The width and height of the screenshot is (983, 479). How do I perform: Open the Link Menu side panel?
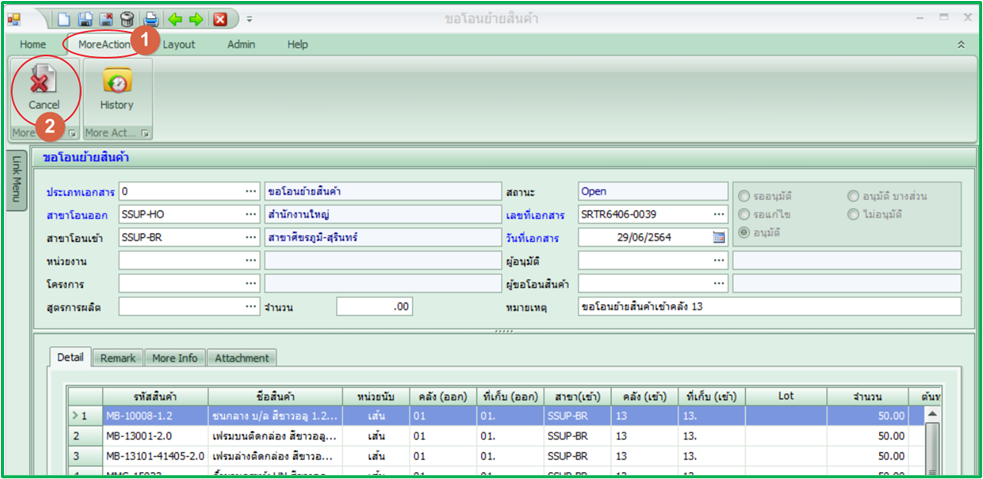17,181
